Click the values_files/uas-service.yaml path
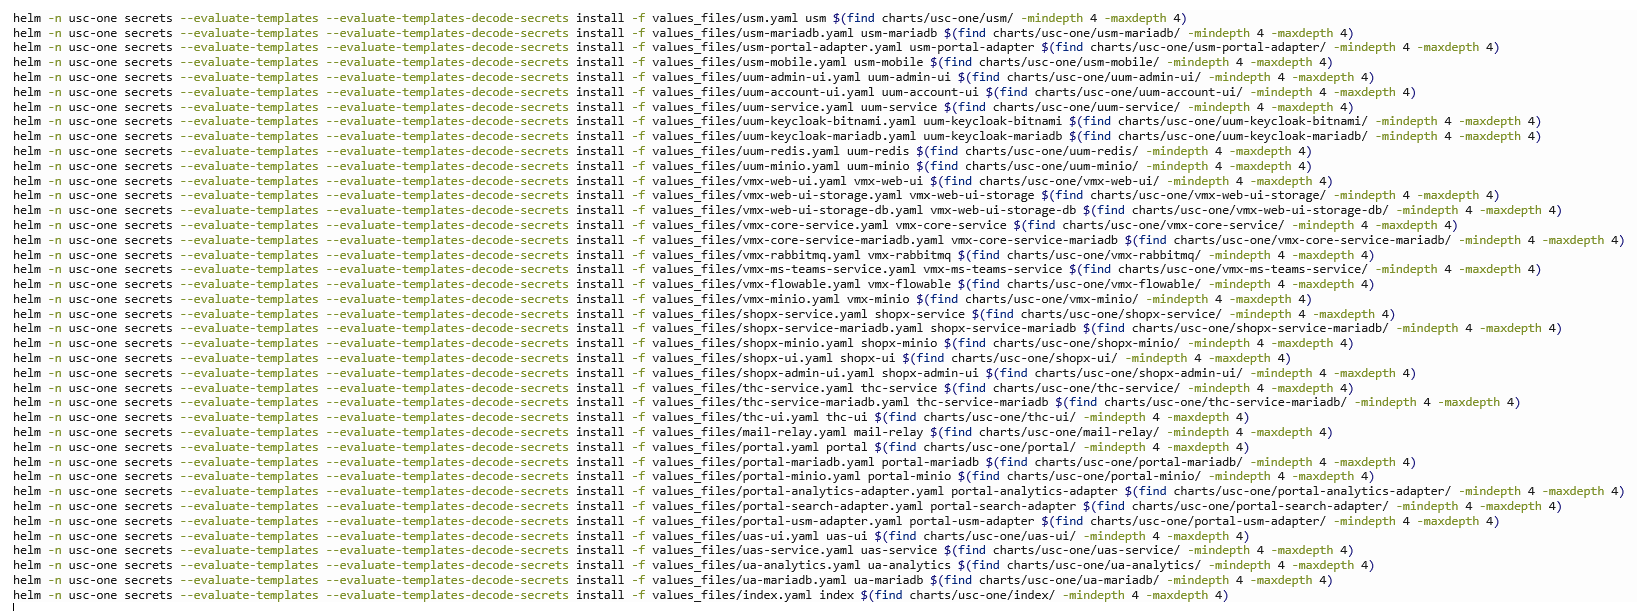The image size is (1637, 611). click(753, 550)
